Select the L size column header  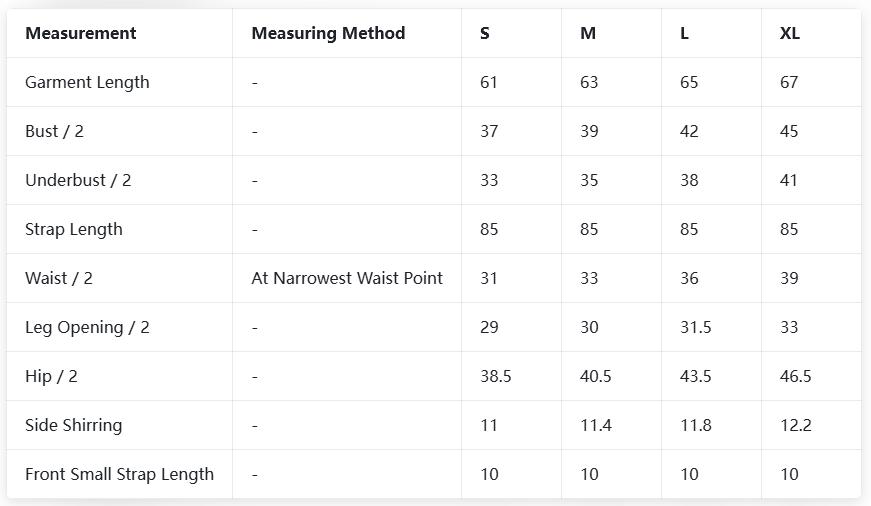tap(684, 33)
